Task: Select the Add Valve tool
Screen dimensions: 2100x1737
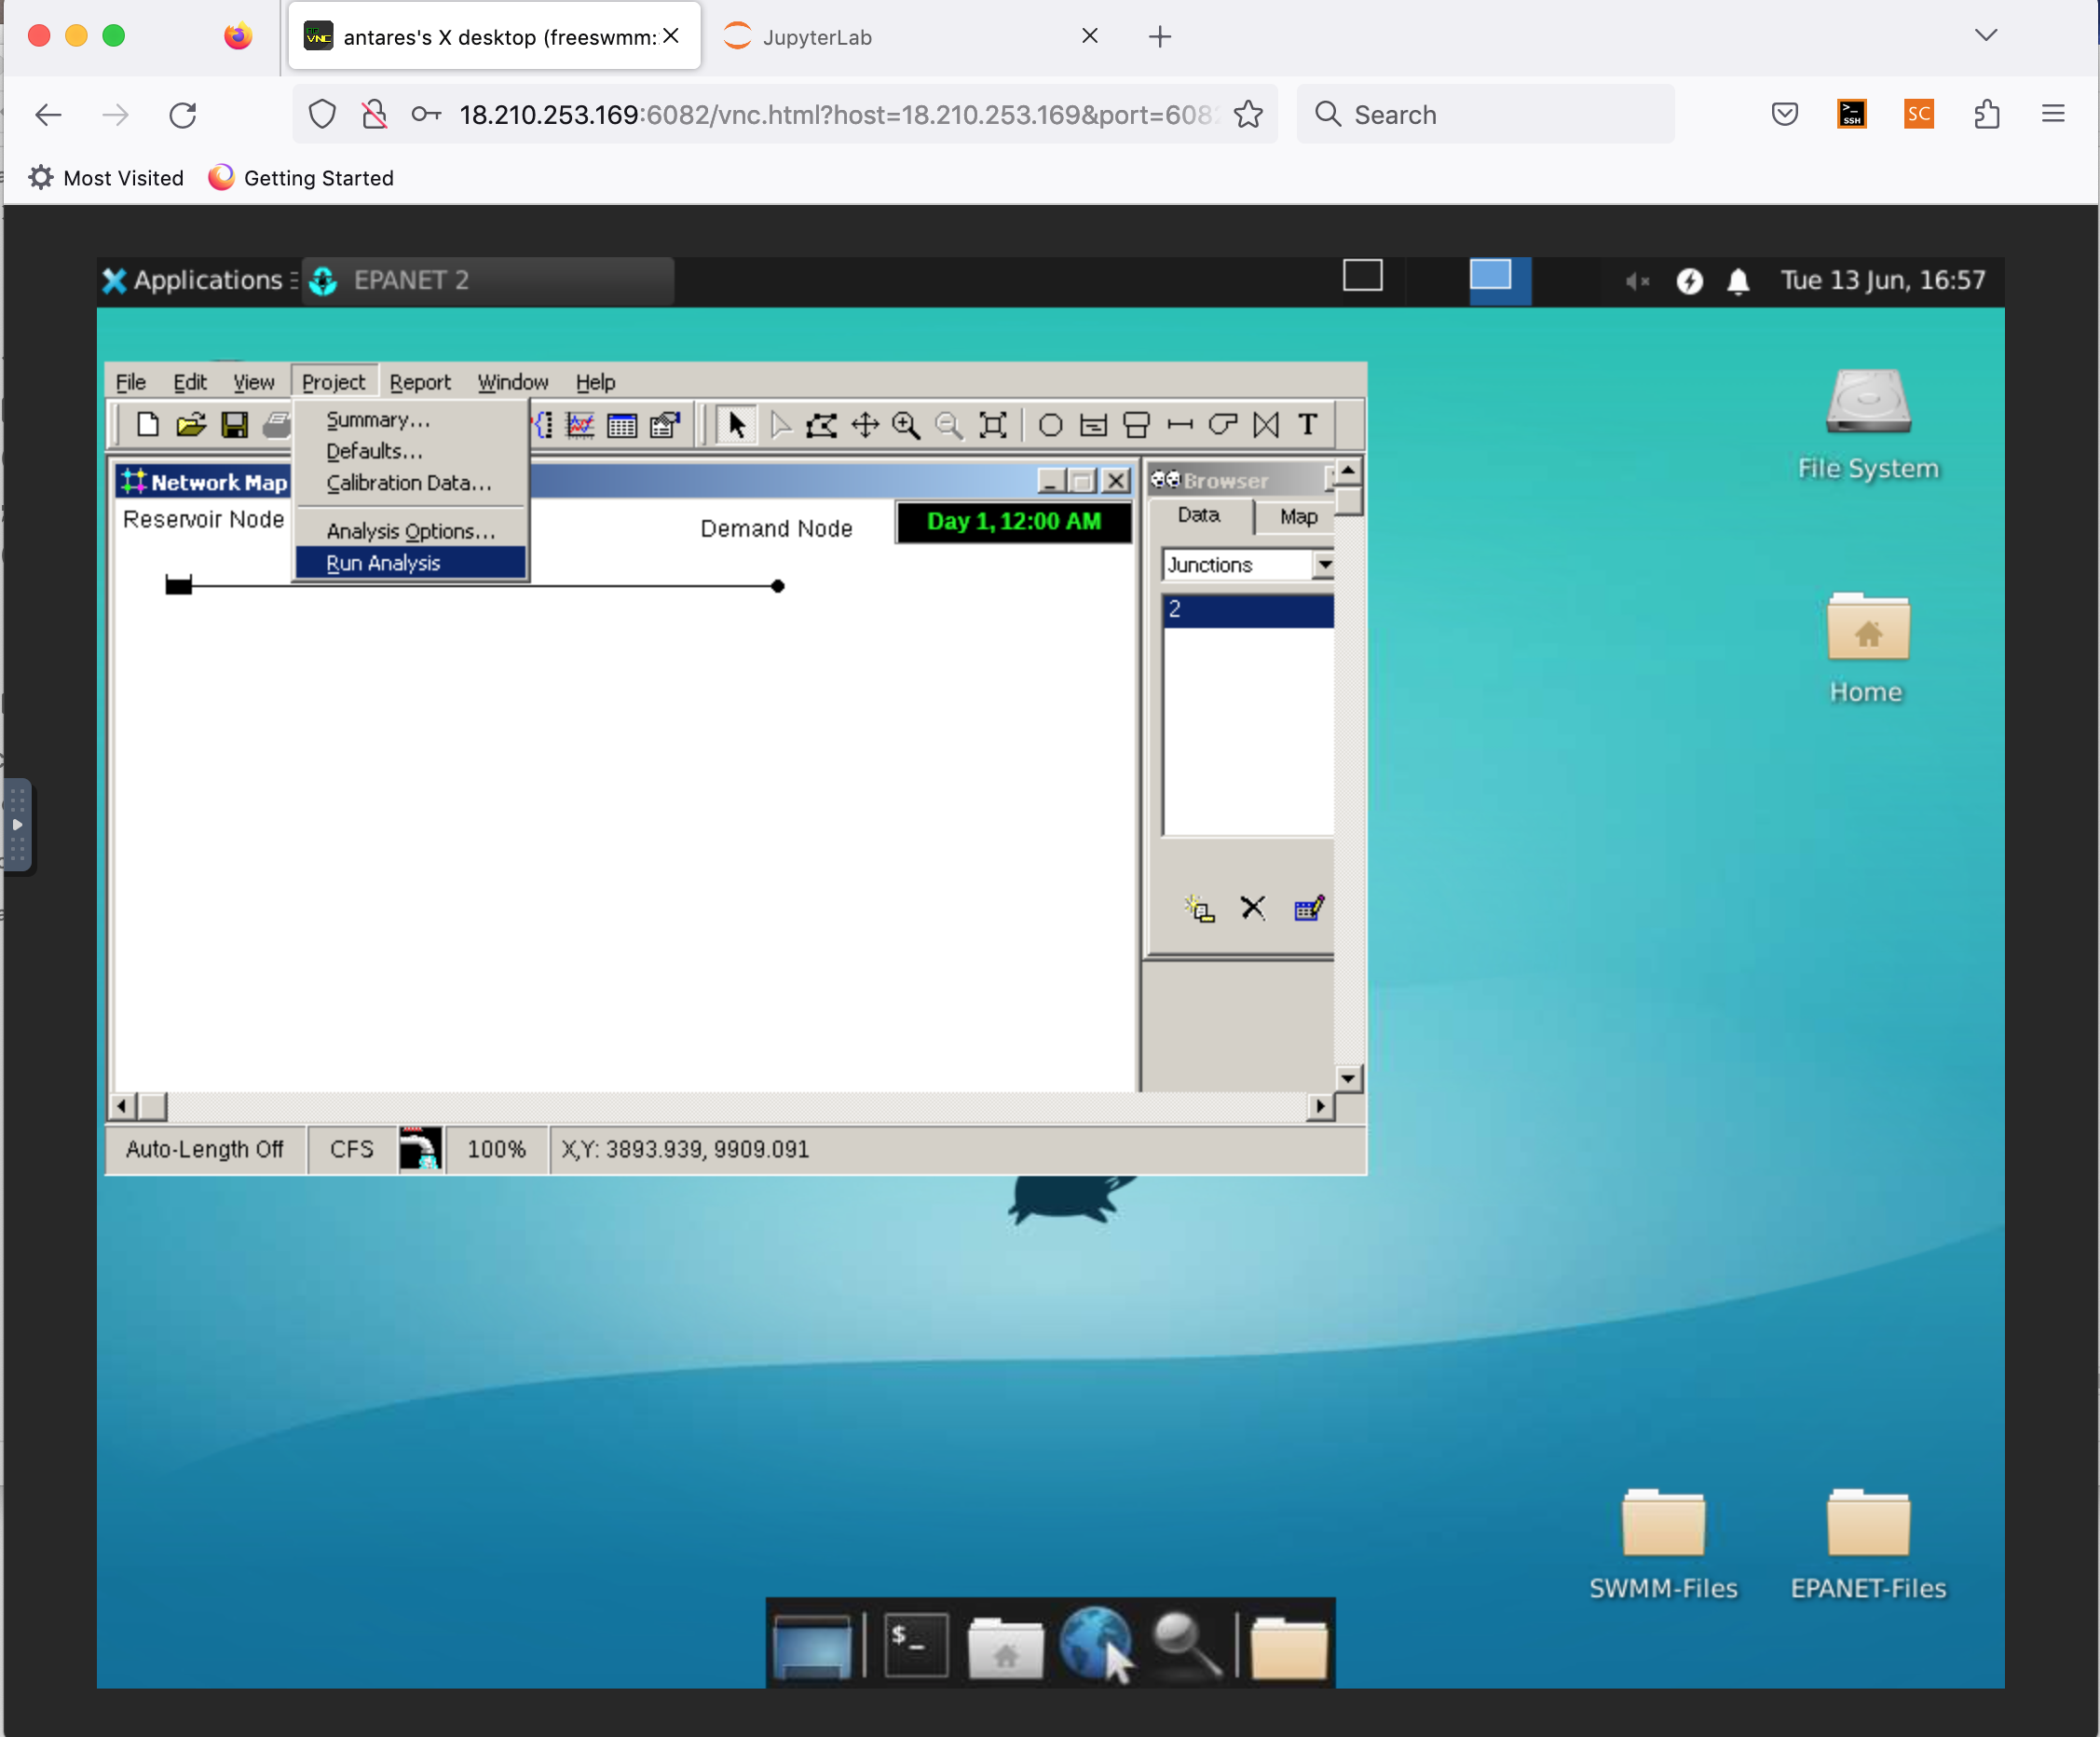Action: 1266,425
